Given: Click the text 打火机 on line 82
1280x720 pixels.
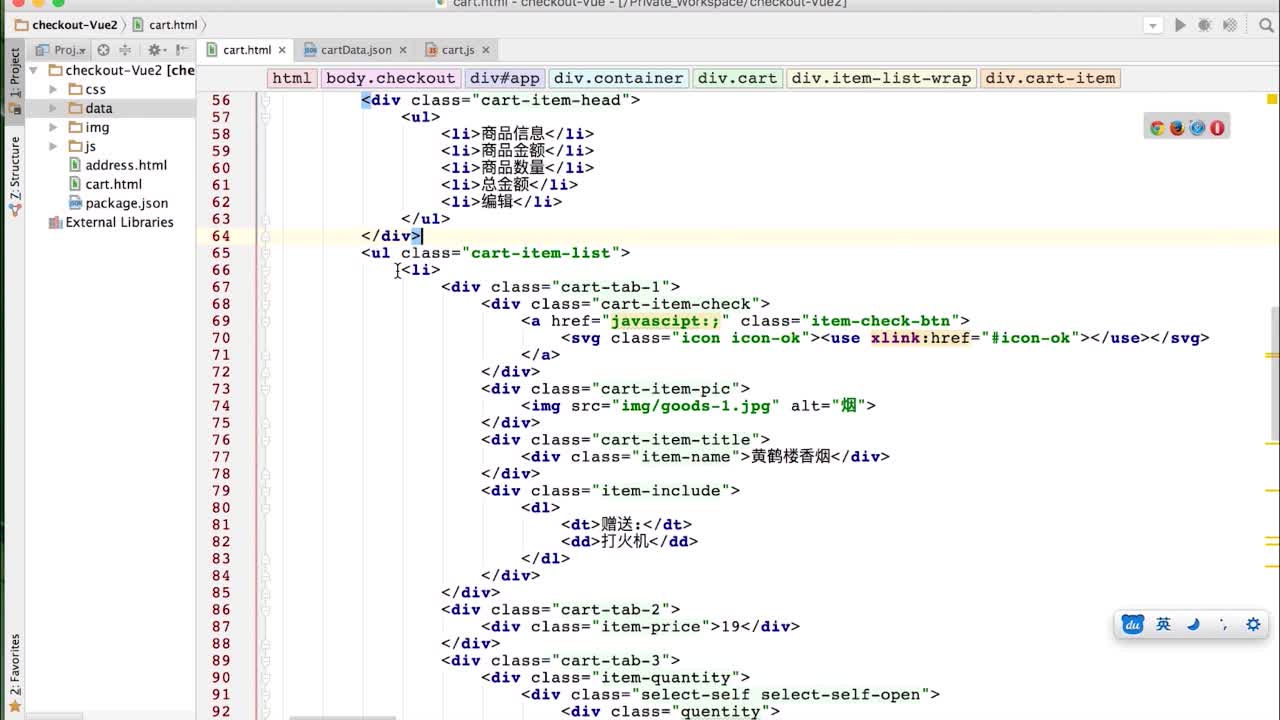Looking at the screenshot, I should coord(625,542).
